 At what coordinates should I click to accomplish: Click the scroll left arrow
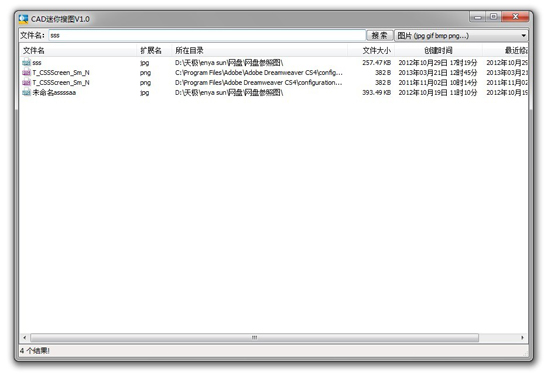[25, 337]
